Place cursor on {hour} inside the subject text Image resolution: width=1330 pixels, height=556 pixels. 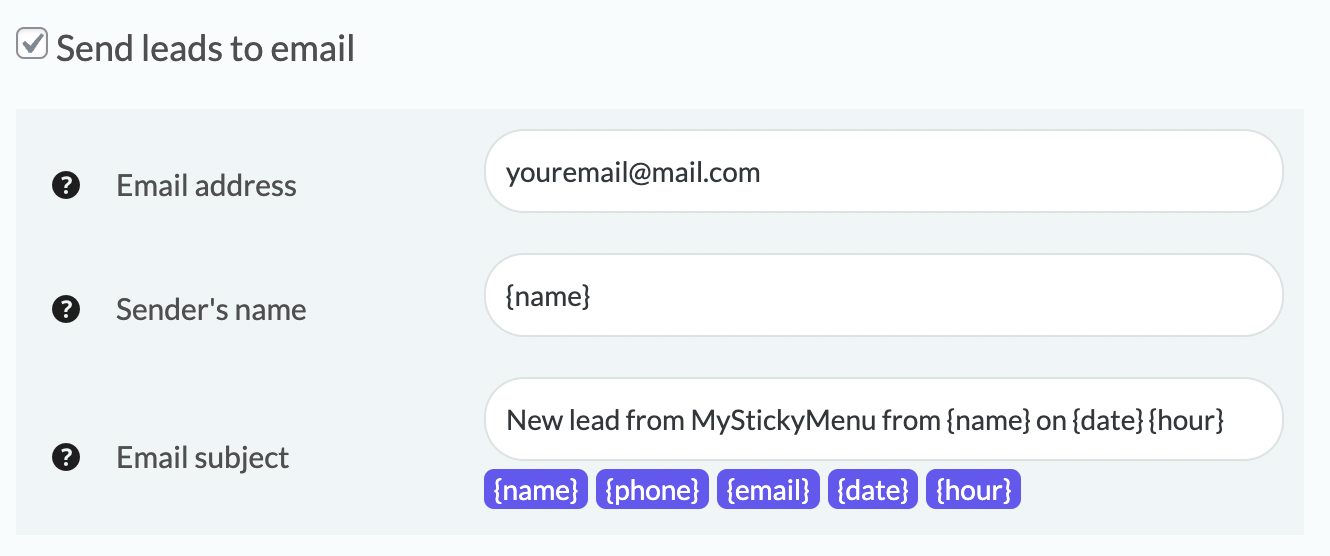pyautogui.click(x=1187, y=420)
